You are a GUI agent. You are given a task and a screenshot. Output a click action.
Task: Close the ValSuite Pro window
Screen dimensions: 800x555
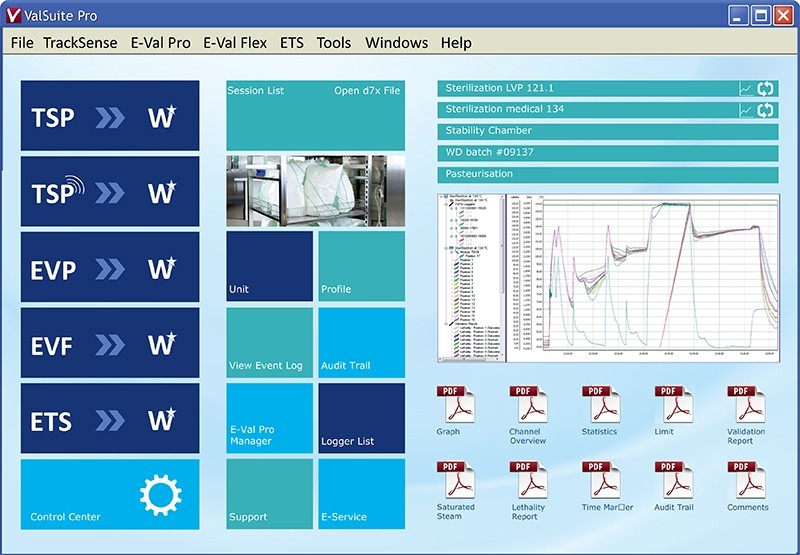click(783, 16)
